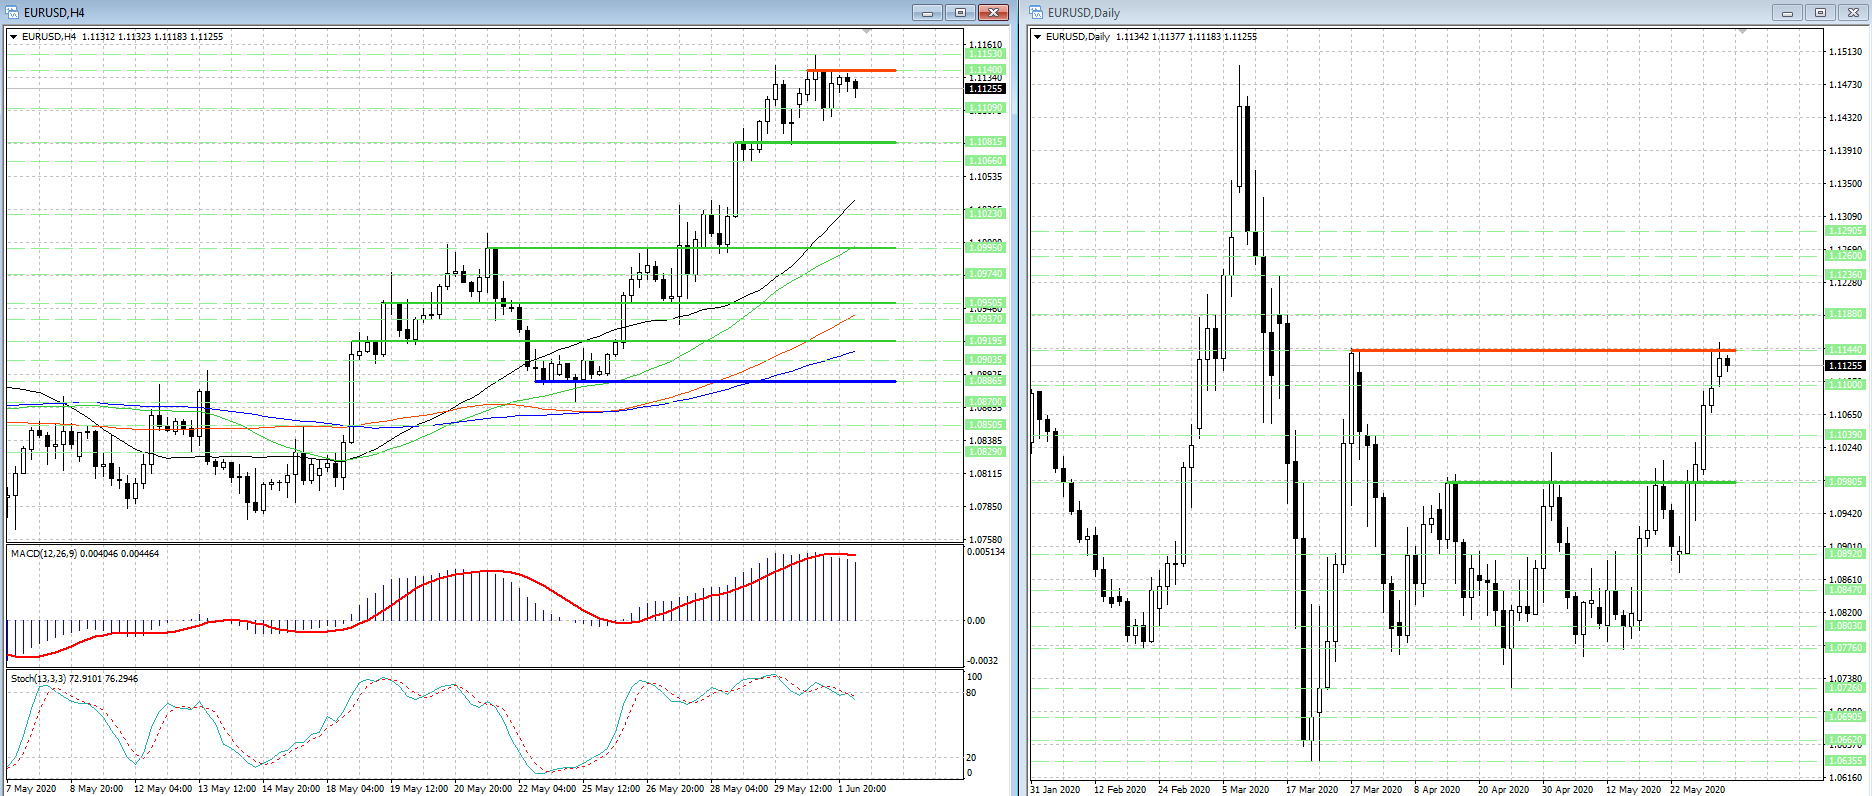Click the 28 May 04:00 time label
This screenshot has width=1872, height=796.
pos(739,789)
